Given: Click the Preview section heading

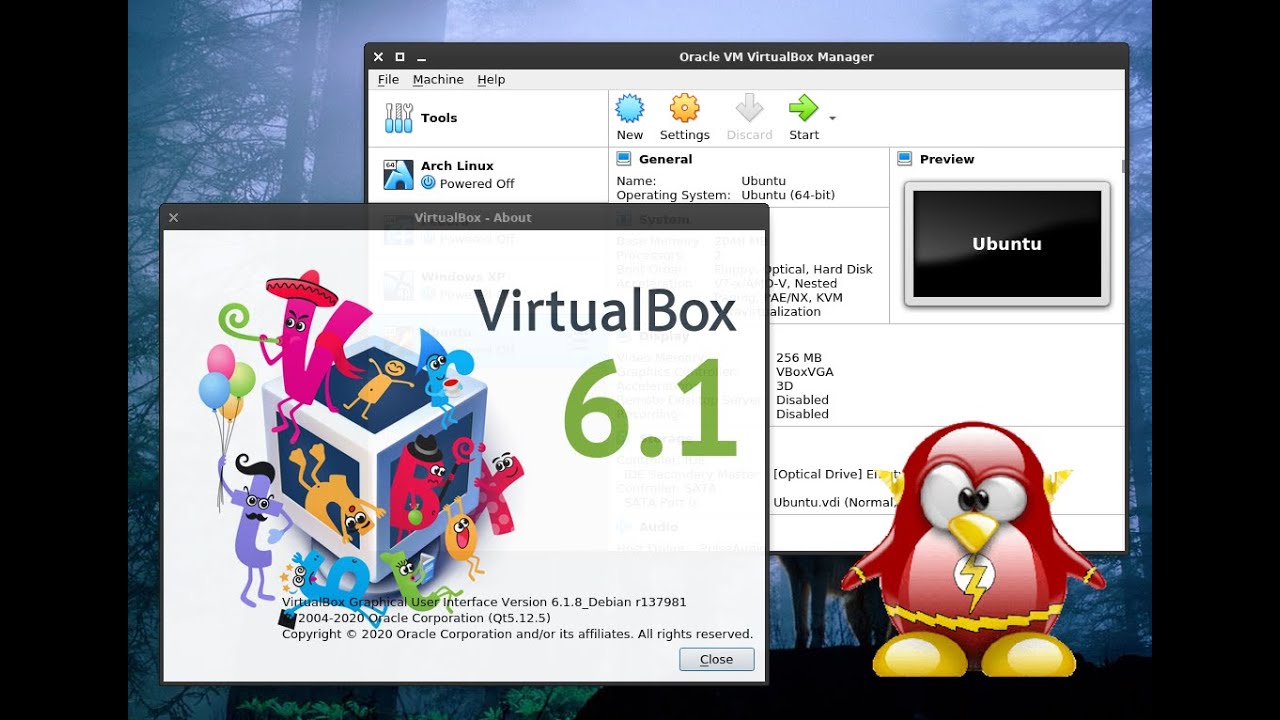Looking at the screenshot, I should pyautogui.click(x=947, y=159).
